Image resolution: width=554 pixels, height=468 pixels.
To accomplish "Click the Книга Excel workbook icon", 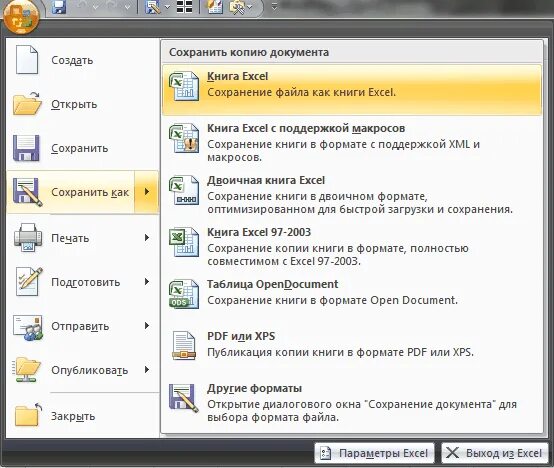I will pos(184,86).
